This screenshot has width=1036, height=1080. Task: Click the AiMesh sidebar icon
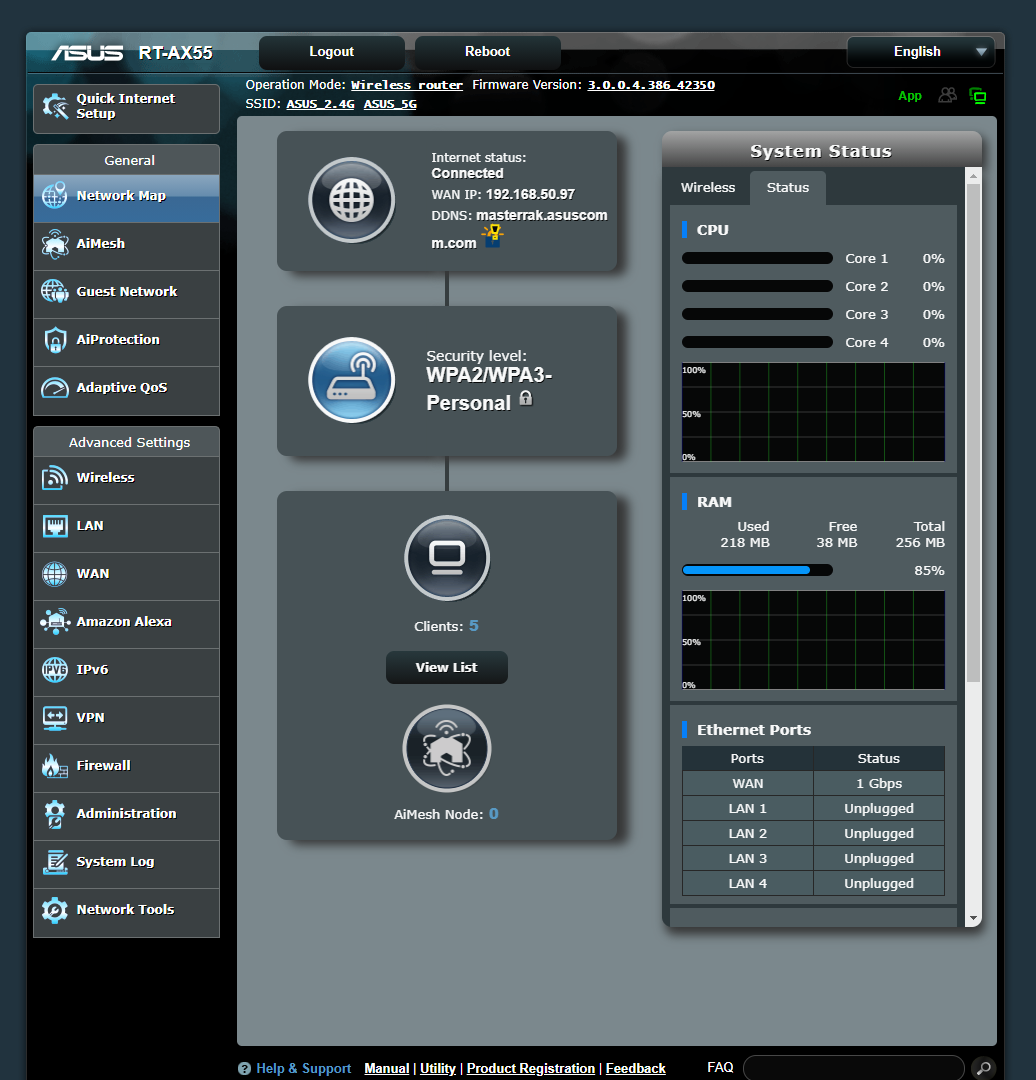point(54,244)
